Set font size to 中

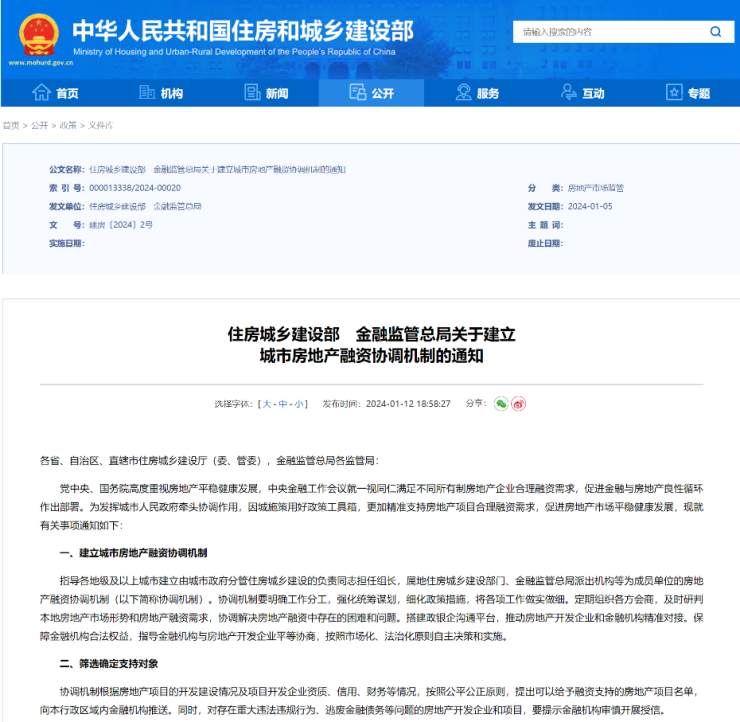(x=283, y=404)
